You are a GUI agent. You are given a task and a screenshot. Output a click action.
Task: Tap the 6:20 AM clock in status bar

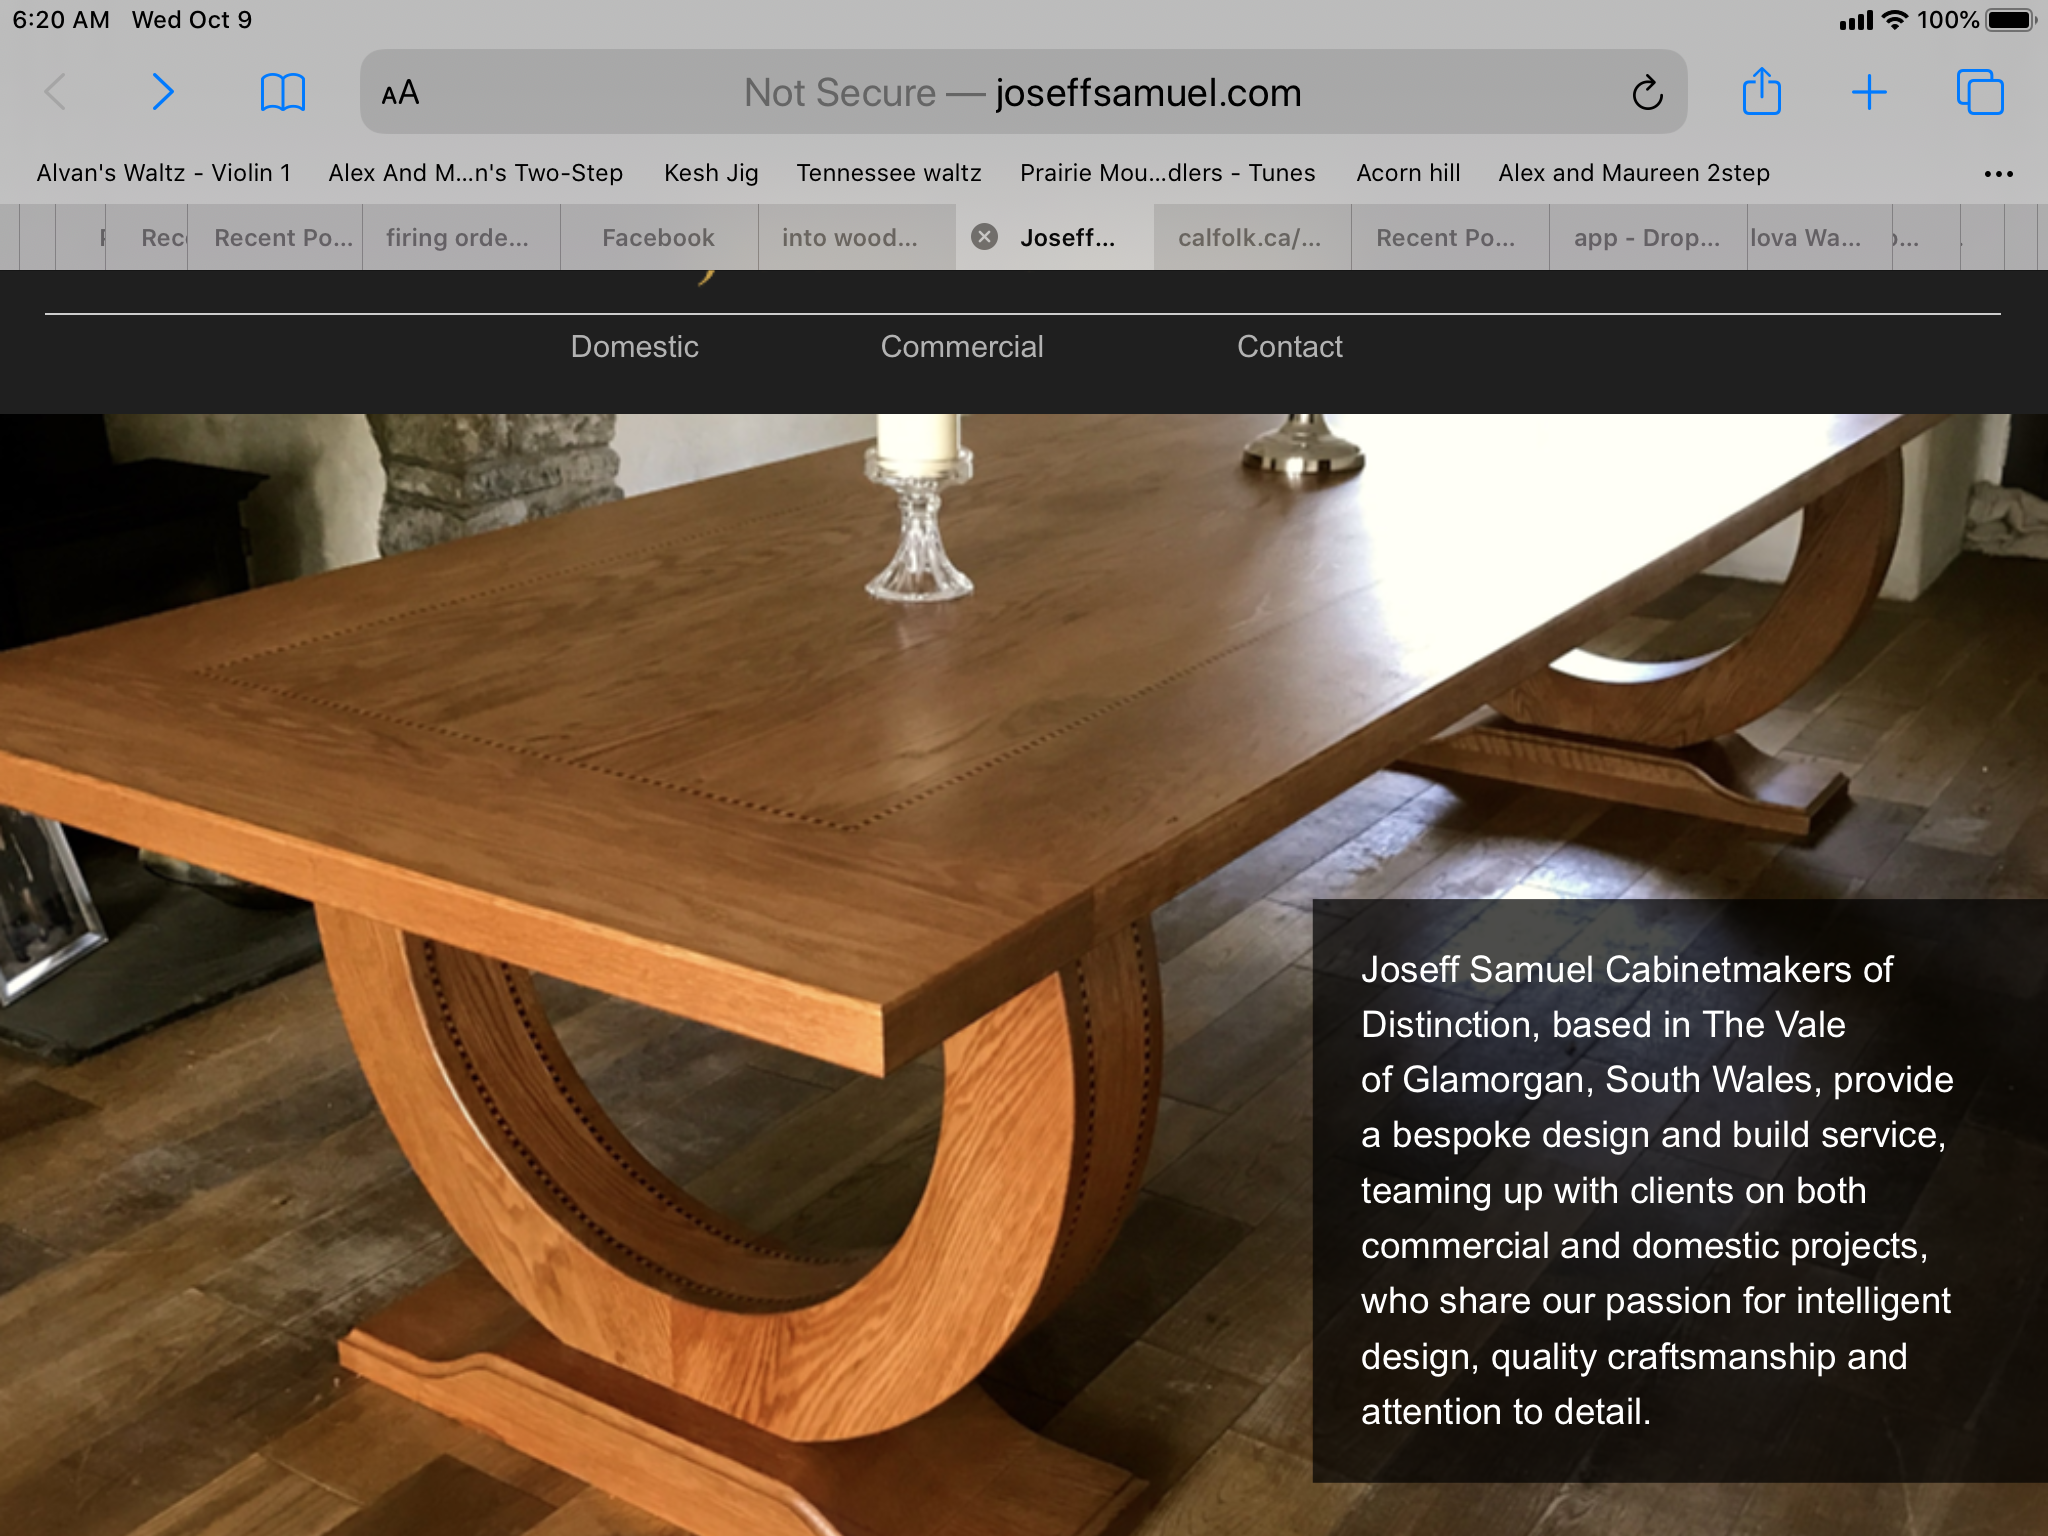tap(61, 20)
